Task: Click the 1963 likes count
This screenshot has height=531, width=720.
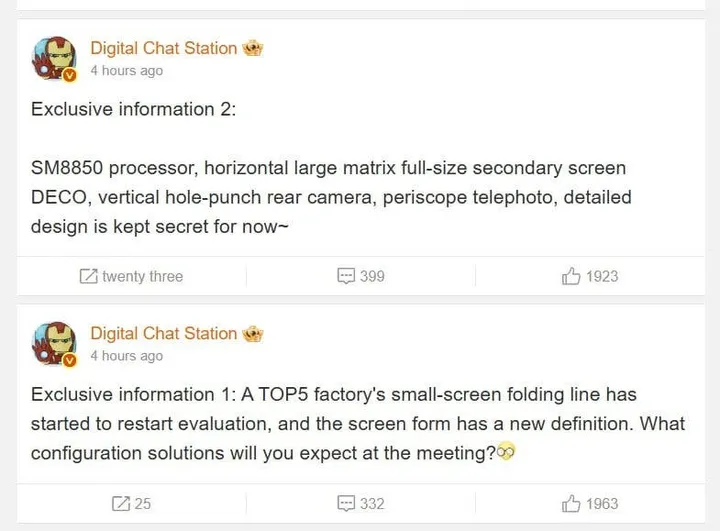Action: pos(602,503)
